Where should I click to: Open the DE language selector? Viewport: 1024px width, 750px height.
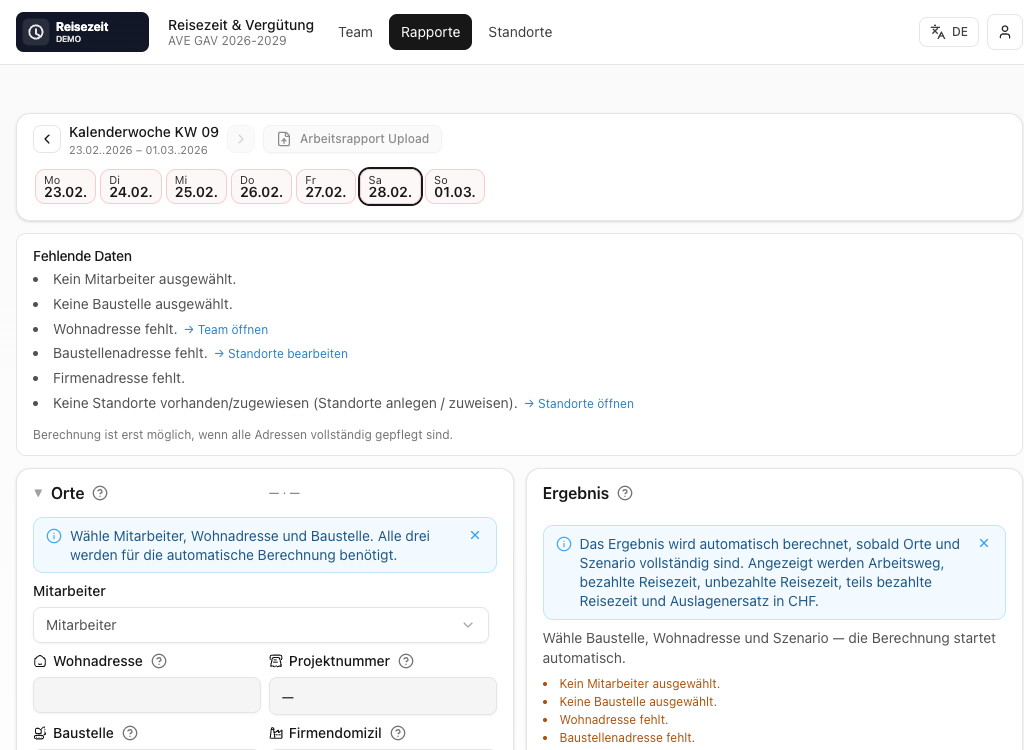948,32
